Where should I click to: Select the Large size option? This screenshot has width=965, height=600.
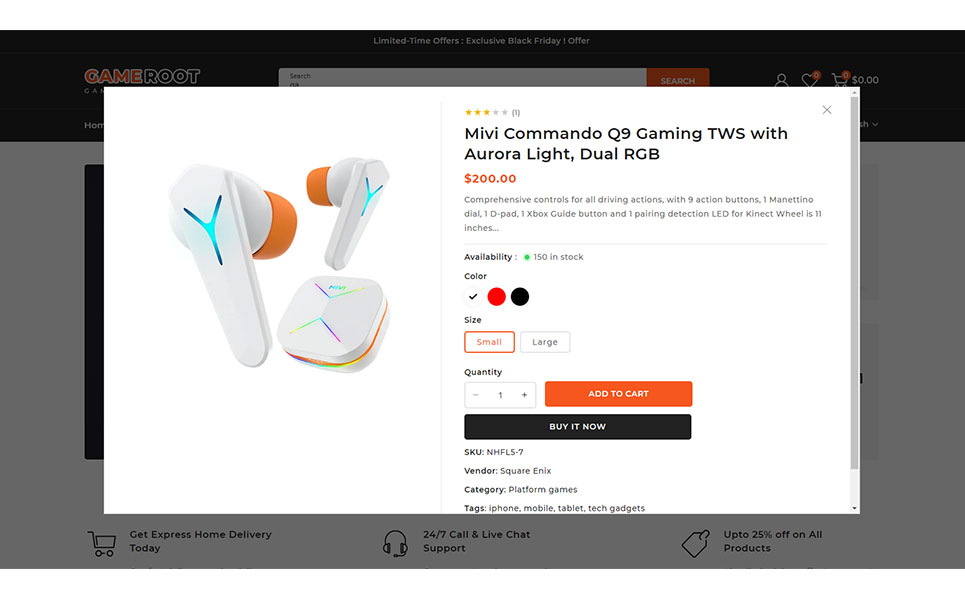pyautogui.click(x=545, y=342)
